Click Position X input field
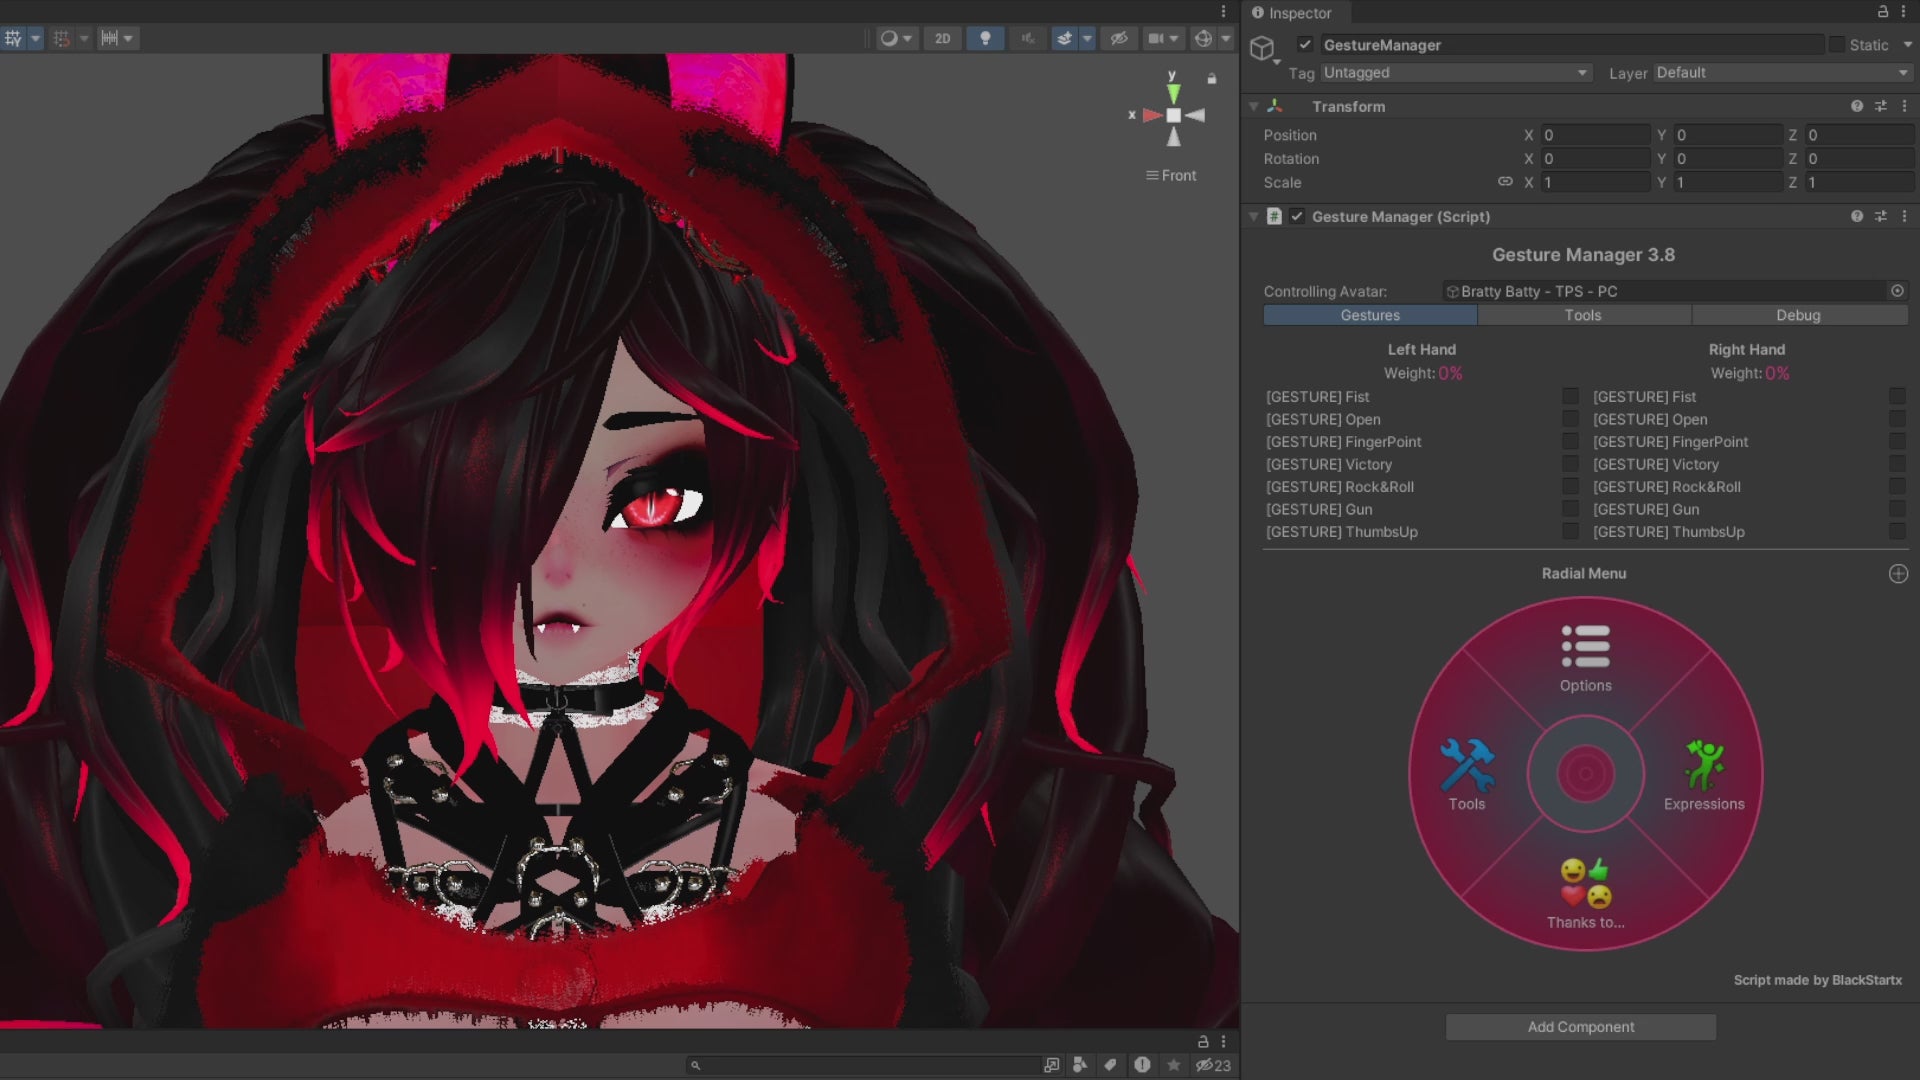This screenshot has width=1920, height=1080. coord(1595,135)
